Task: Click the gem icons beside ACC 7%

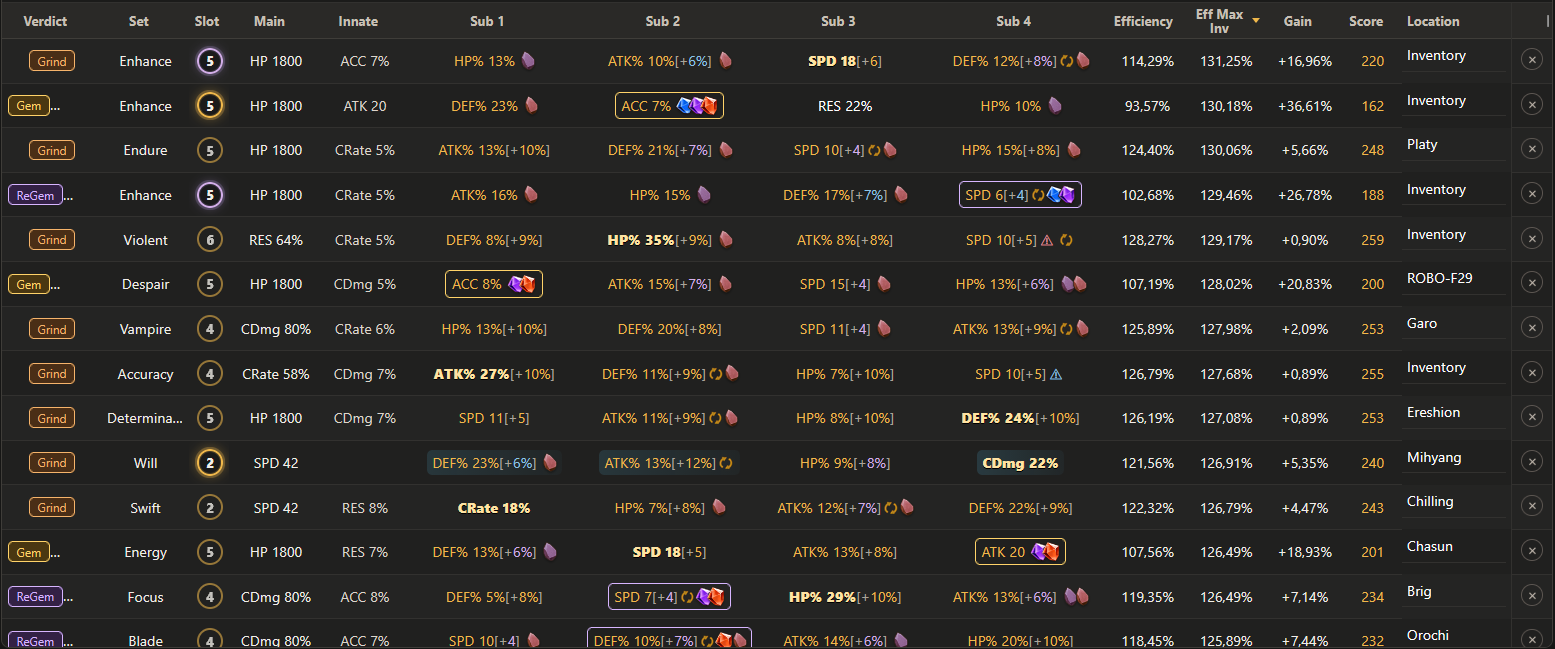Action: click(697, 106)
